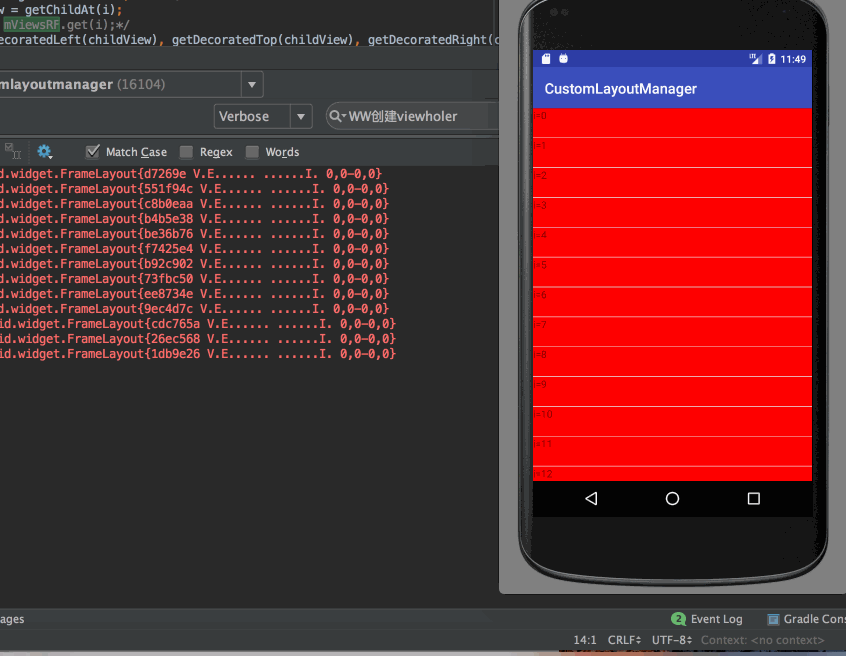The width and height of the screenshot is (846, 656).
Task: Click the pin icon at far left of find toolbar
Action: [x=12, y=151]
